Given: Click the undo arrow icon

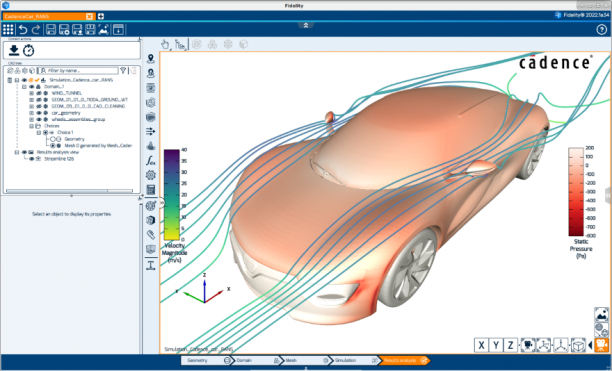Looking at the screenshot, I should (x=23, y=30).
